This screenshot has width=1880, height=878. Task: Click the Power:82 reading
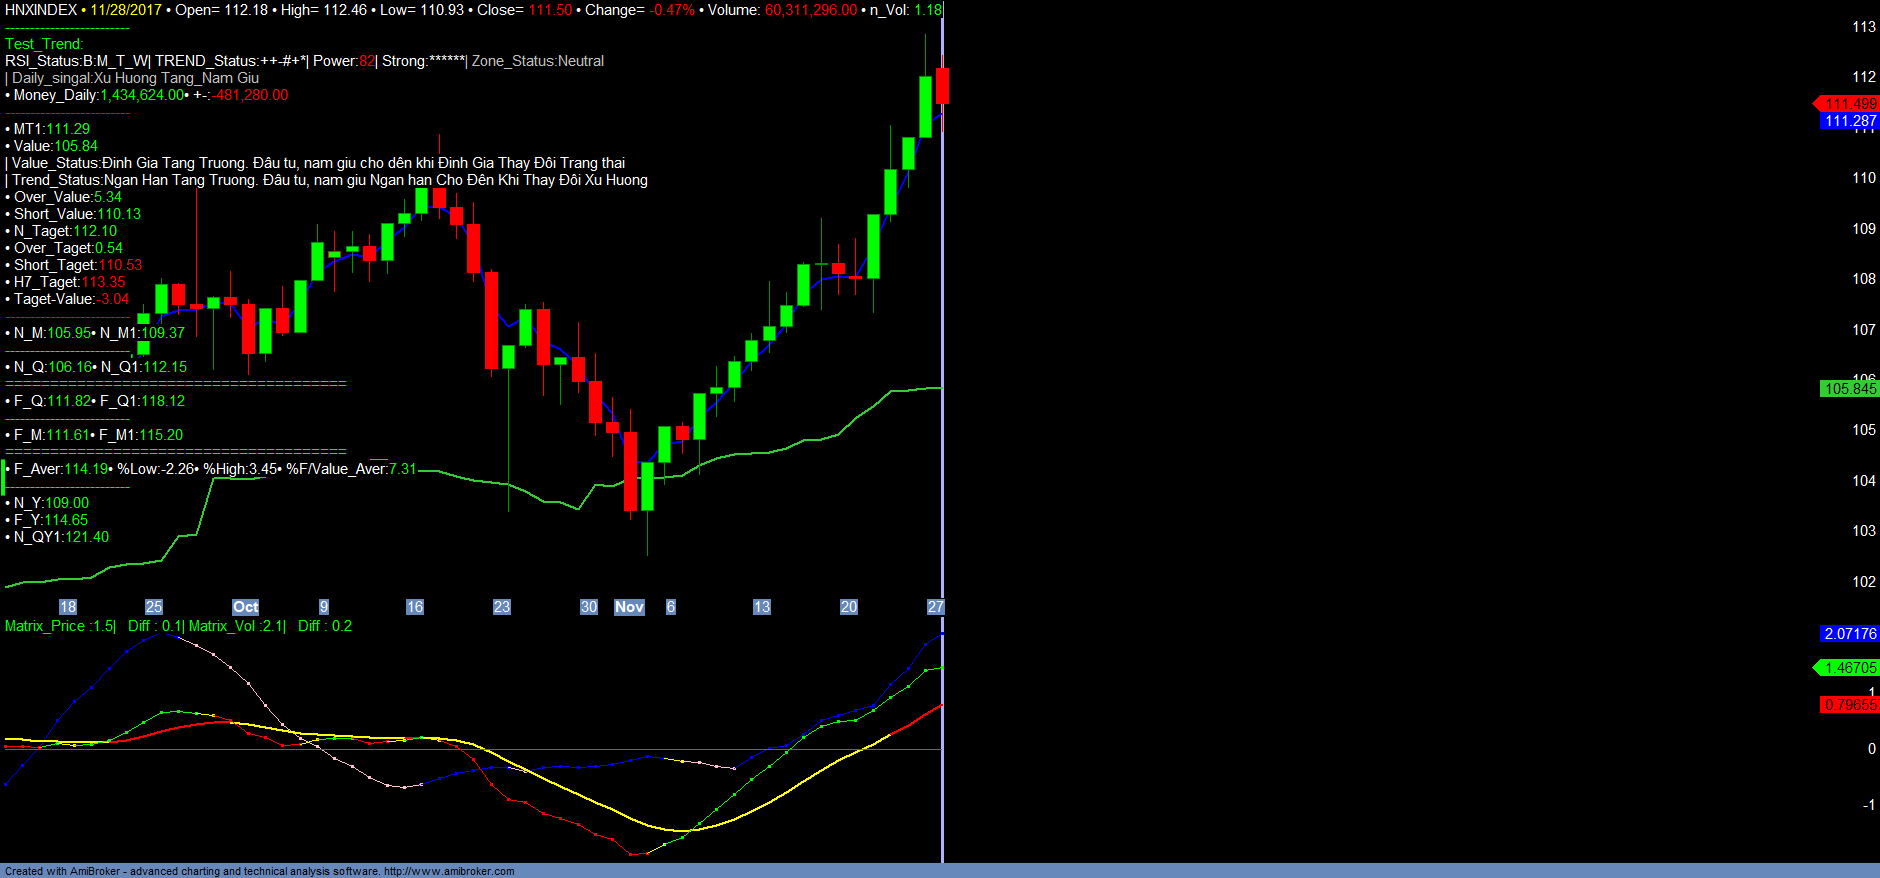click(x=344, y=61)
